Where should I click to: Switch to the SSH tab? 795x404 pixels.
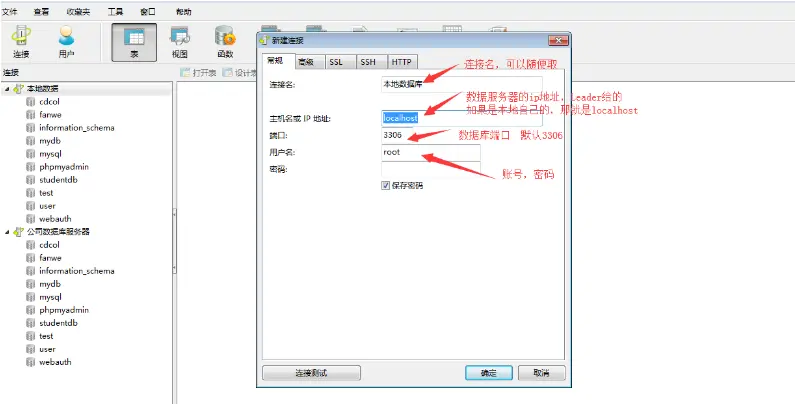click(368, 62)
